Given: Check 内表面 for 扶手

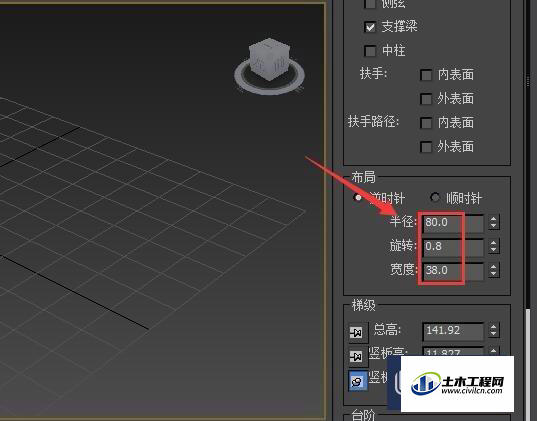Looking at the screenshot, I should click(x=426, y=75).
